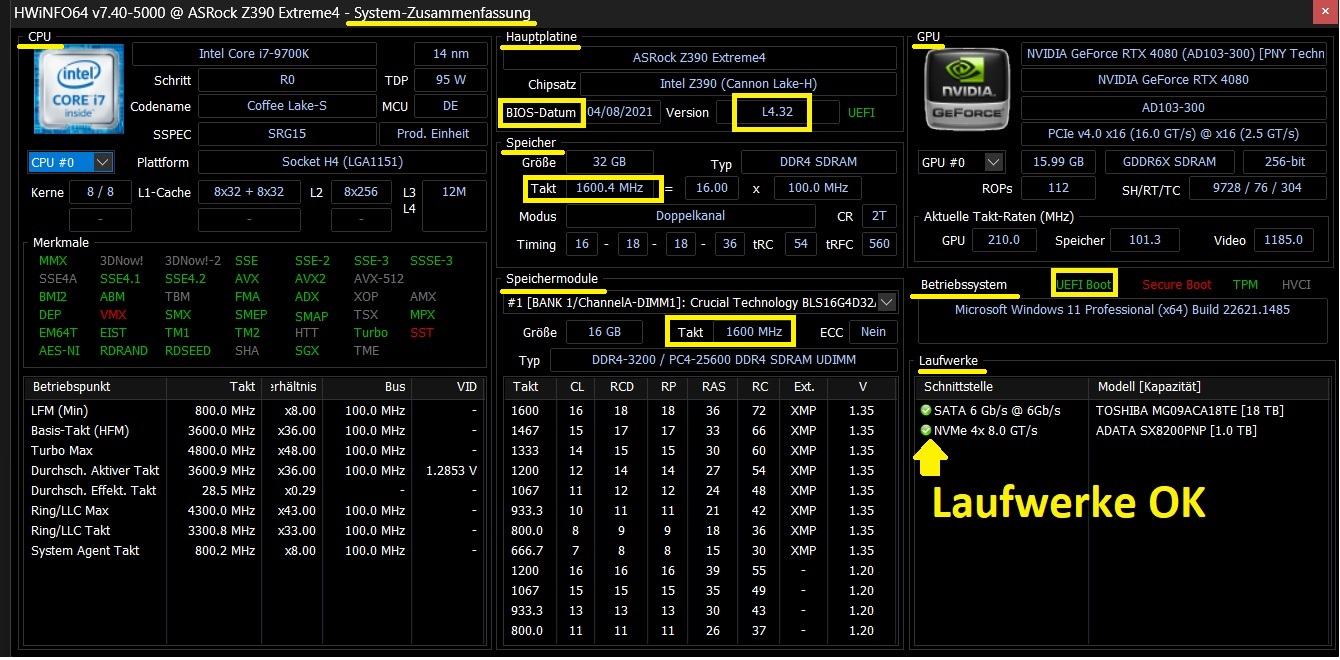Screen dimensions: 1340x660
Task: Click the TDP value 95 W
Action: [x=451, y=80]
